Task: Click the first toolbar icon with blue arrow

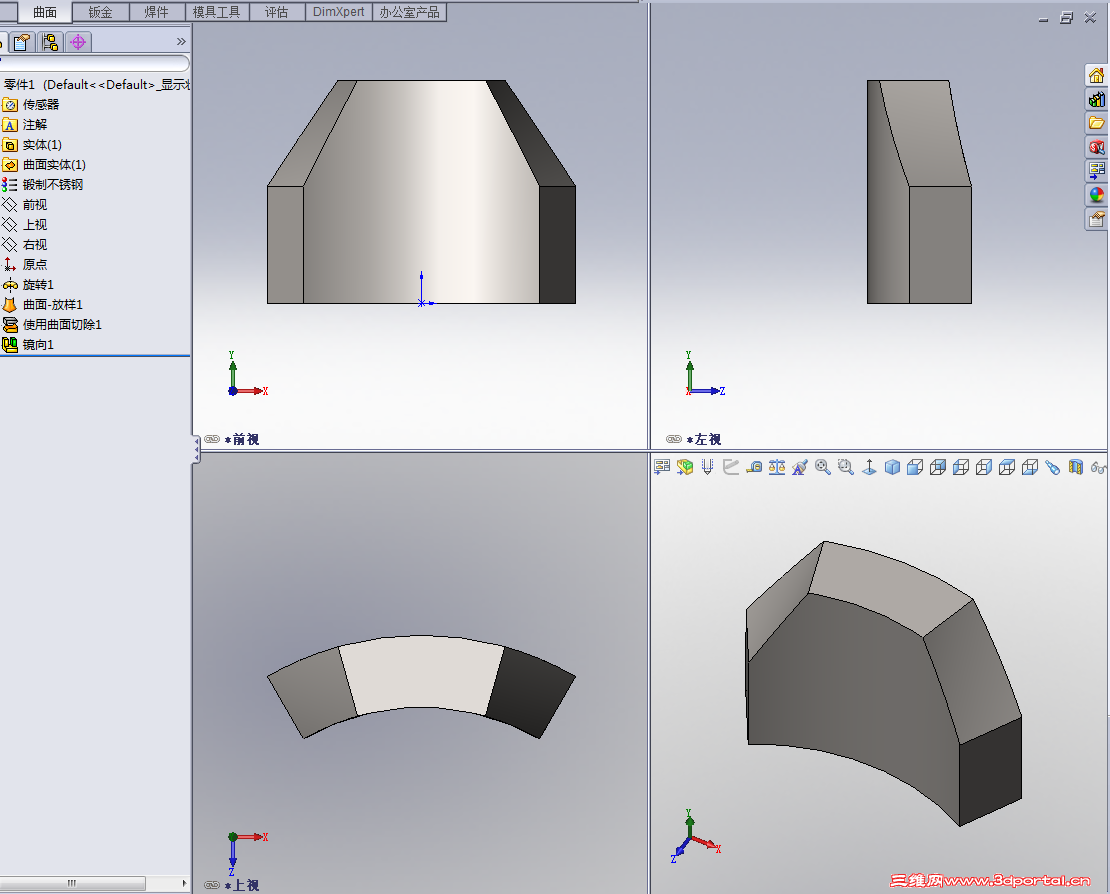Action: tap(662, 467)
